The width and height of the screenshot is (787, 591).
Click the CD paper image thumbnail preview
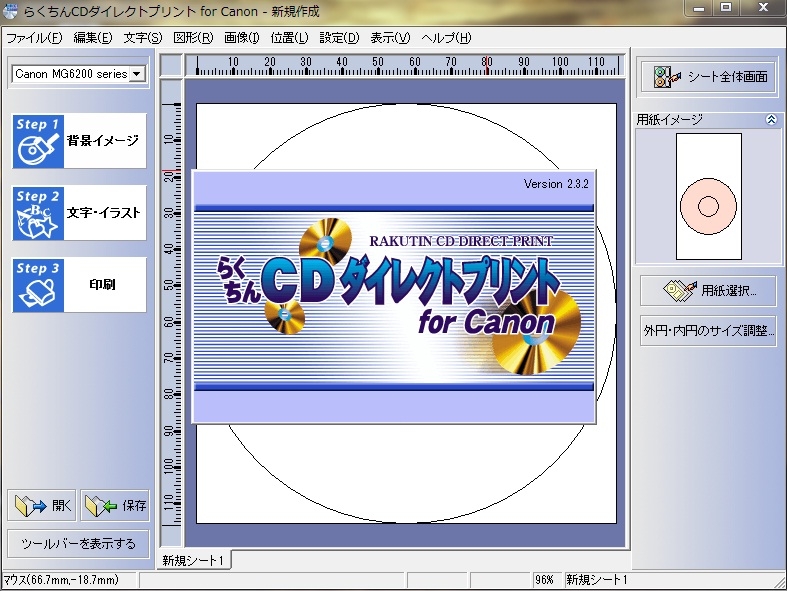pos(708,196)
